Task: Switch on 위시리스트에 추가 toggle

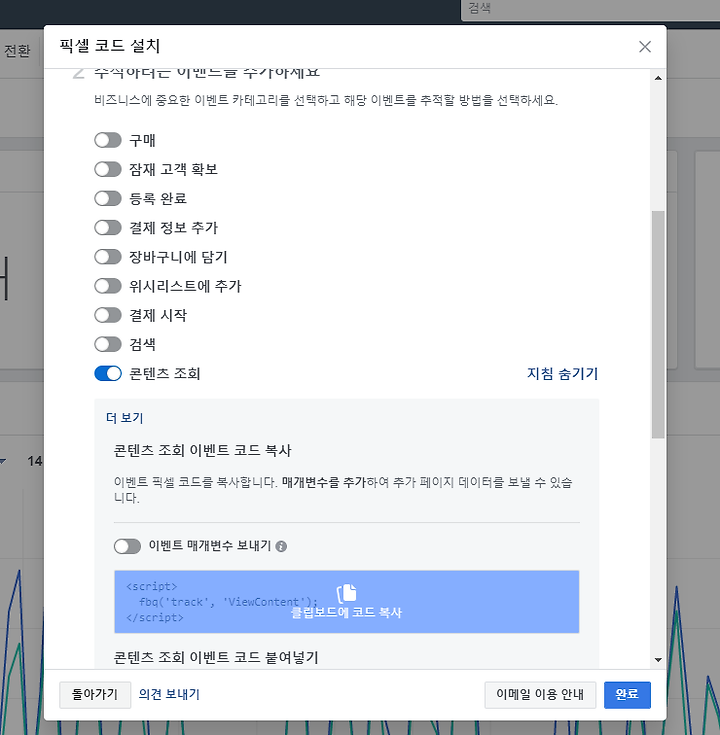Action: pyautogui.click(x=108, y=286)
